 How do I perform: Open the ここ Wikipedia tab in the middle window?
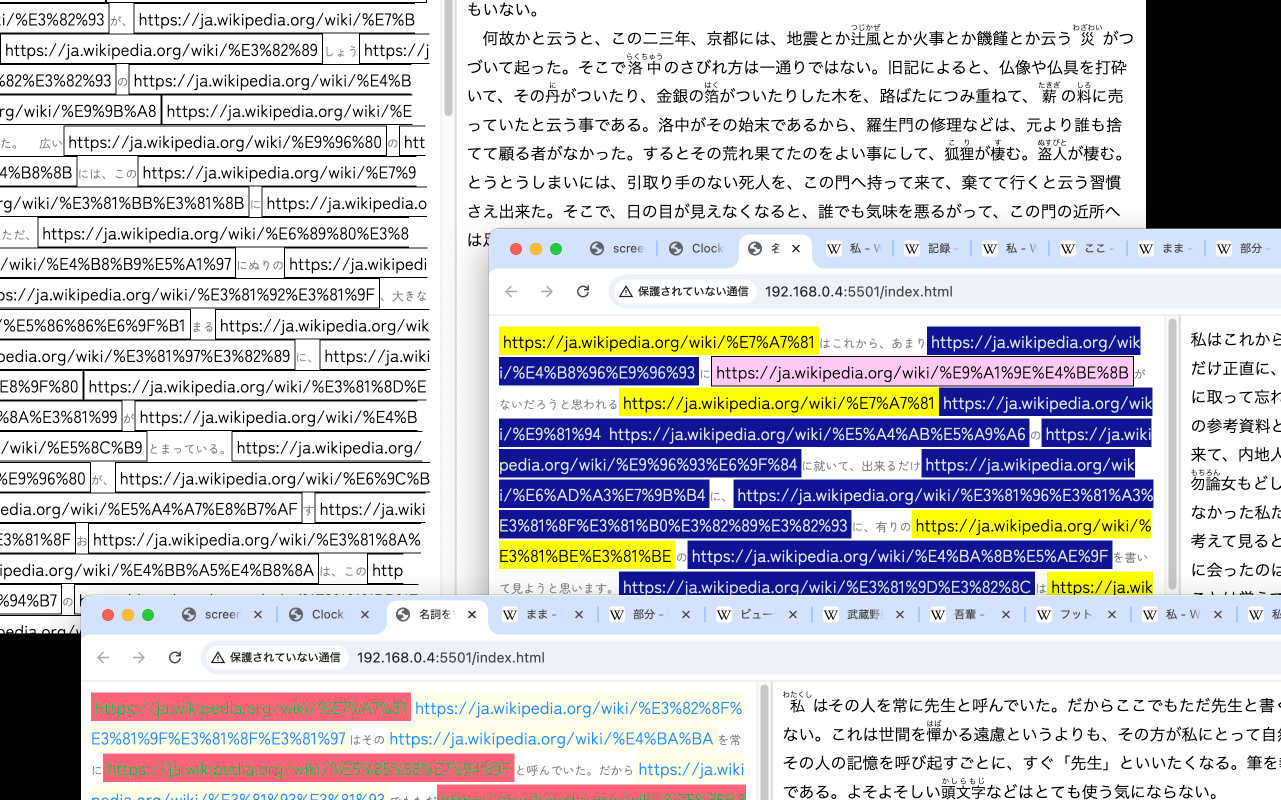[1089, 249]
